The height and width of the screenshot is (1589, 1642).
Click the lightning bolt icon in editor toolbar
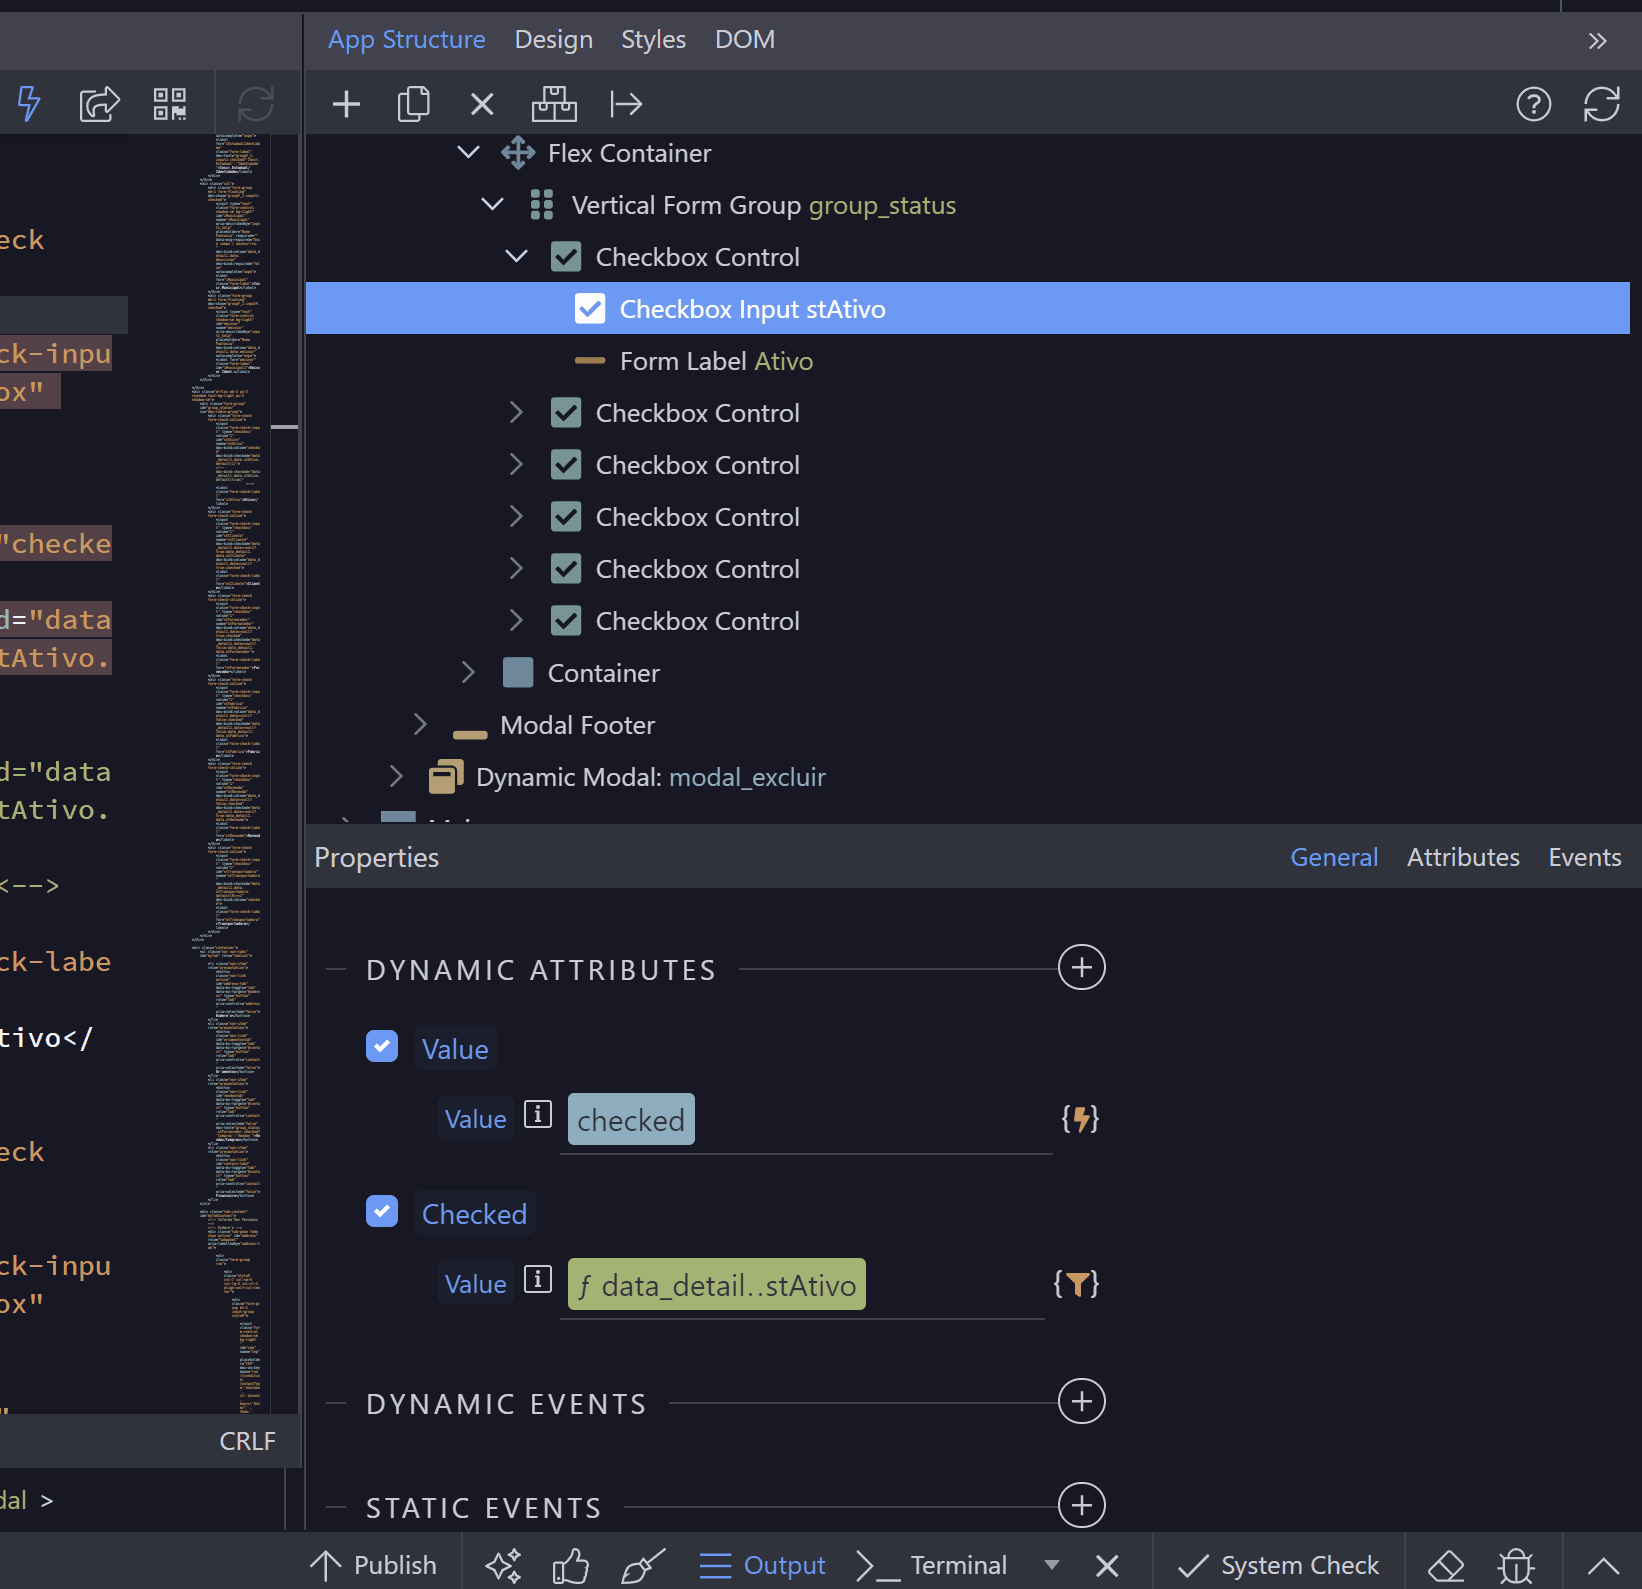pos(29,104)
